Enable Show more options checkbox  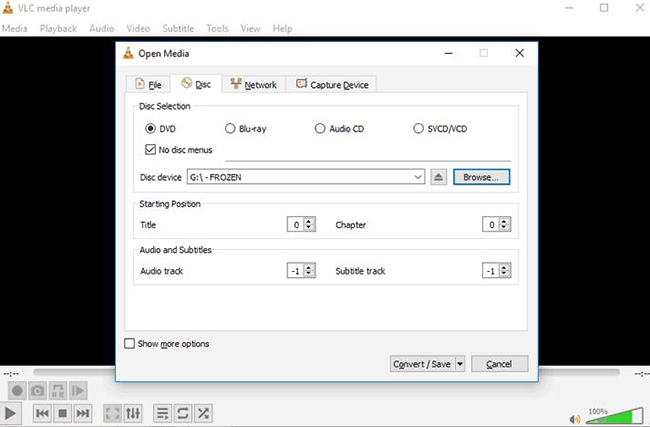pos(129,344)
